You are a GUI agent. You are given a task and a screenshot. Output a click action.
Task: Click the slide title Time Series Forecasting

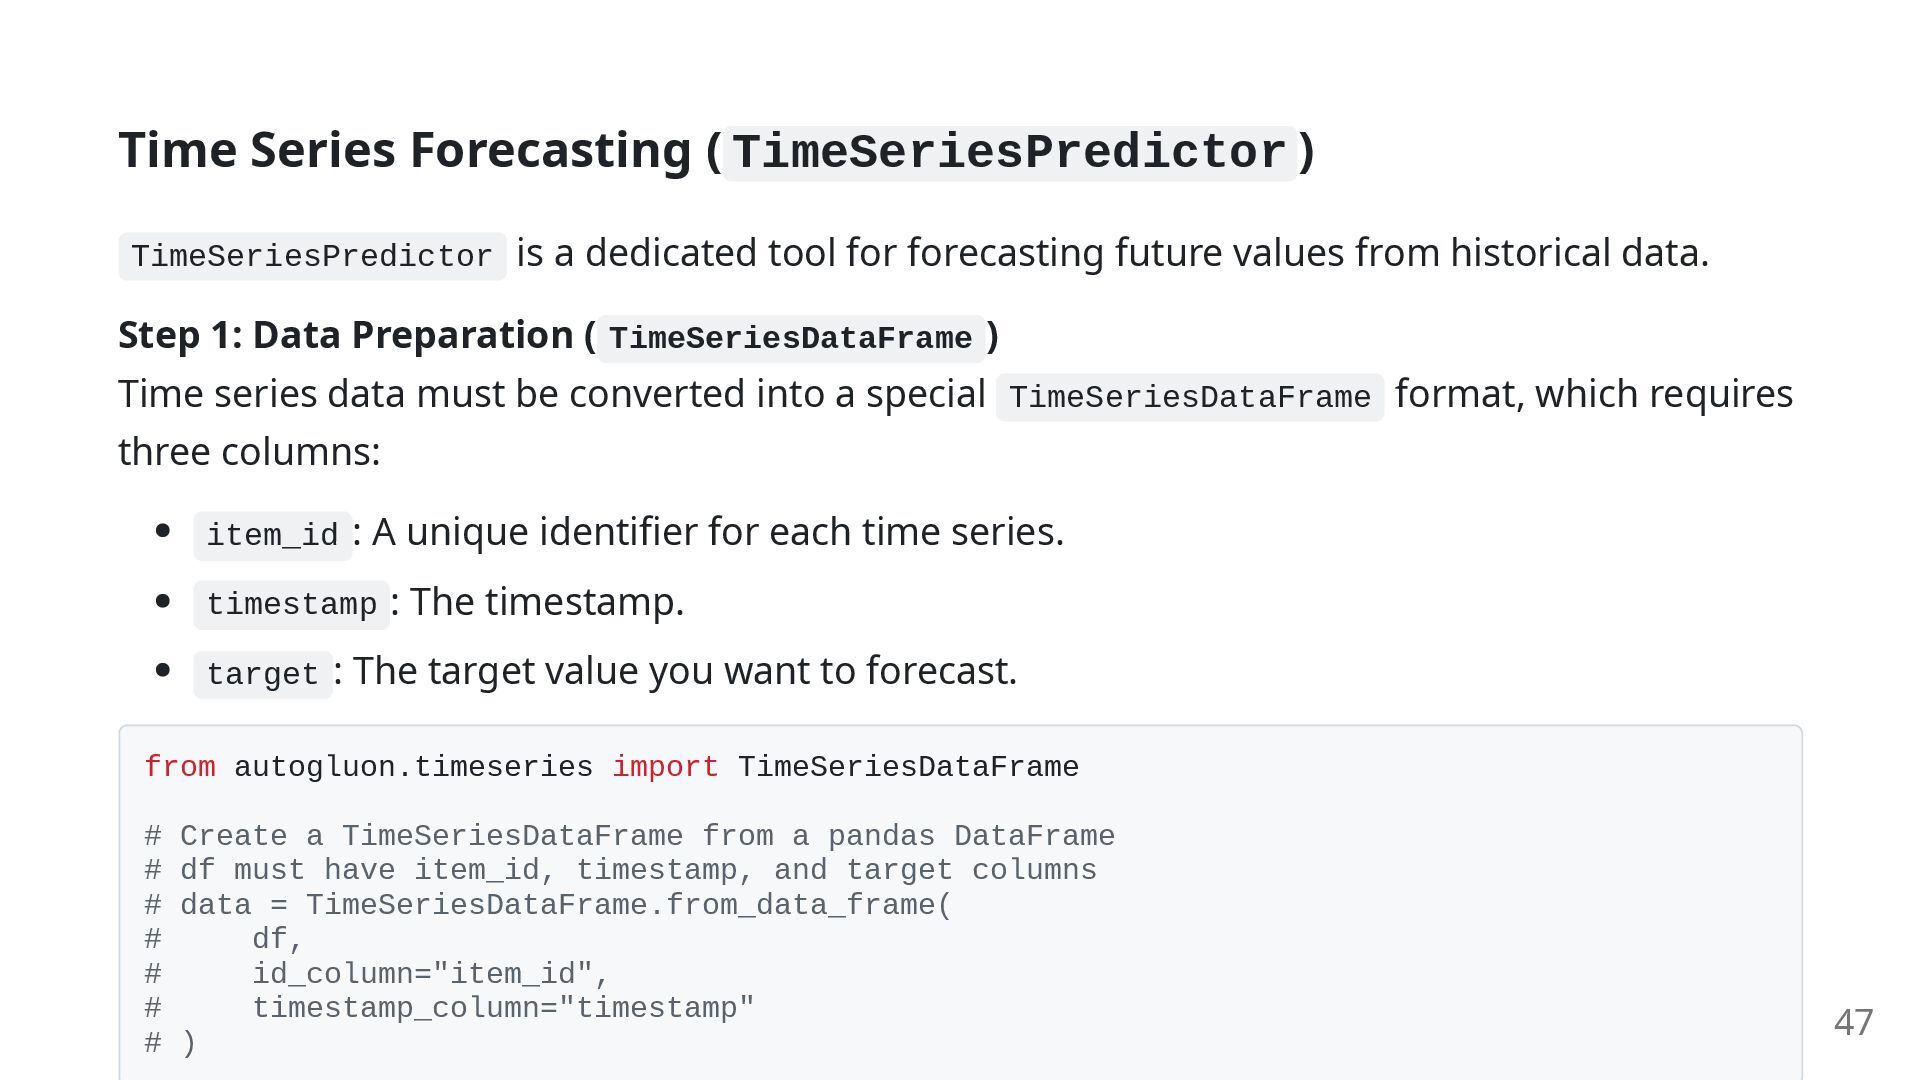(x=716, y=151)
